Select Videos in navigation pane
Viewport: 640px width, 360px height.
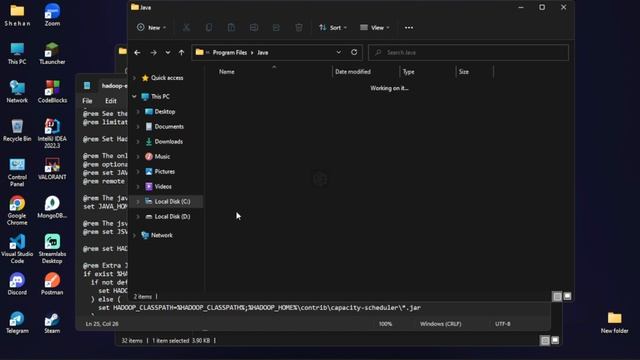click(x=163, y=187)
